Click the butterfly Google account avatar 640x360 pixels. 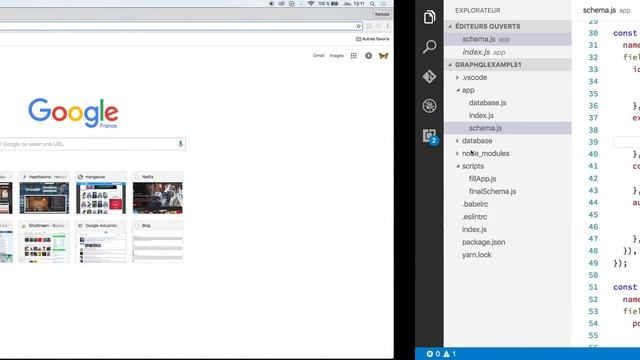[x=383, y=56]
